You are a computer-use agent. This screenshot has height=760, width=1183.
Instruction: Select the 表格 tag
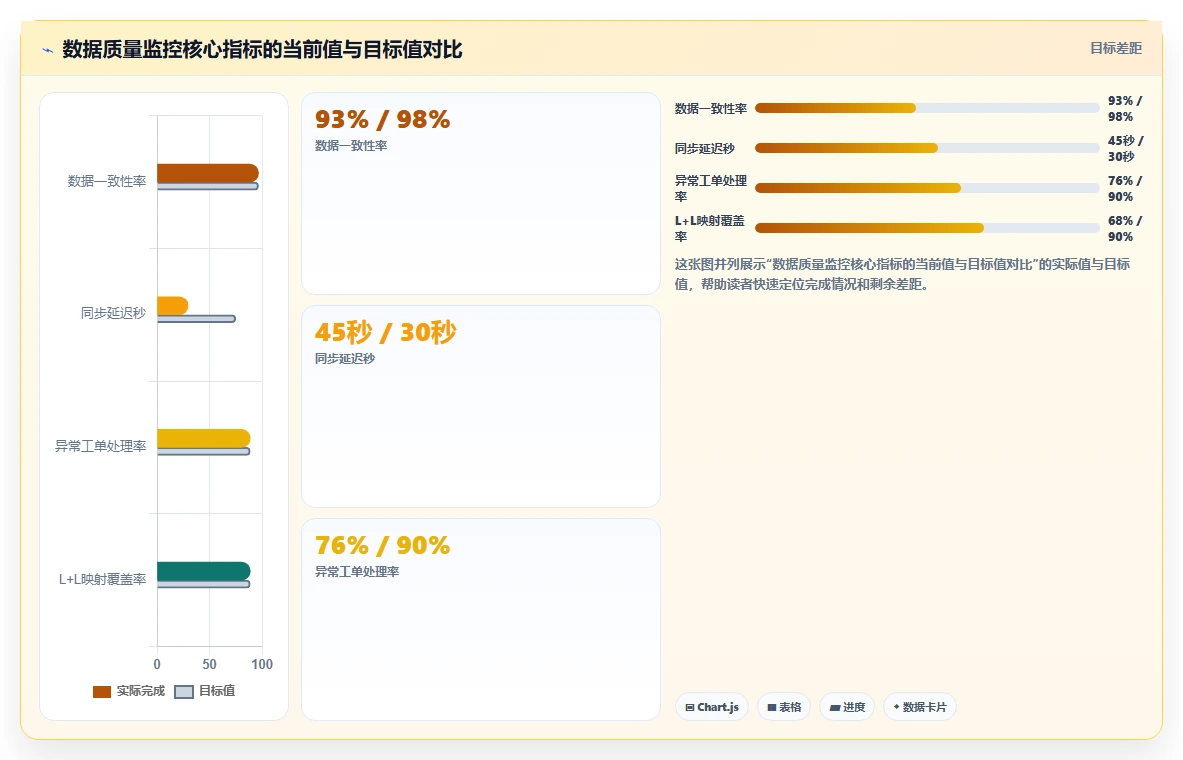coord(784,707)
